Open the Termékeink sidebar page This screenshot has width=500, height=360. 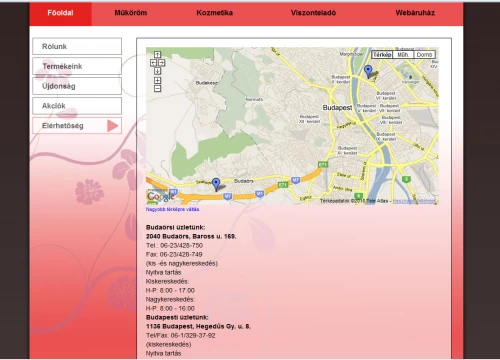click(x=77, y=66)
